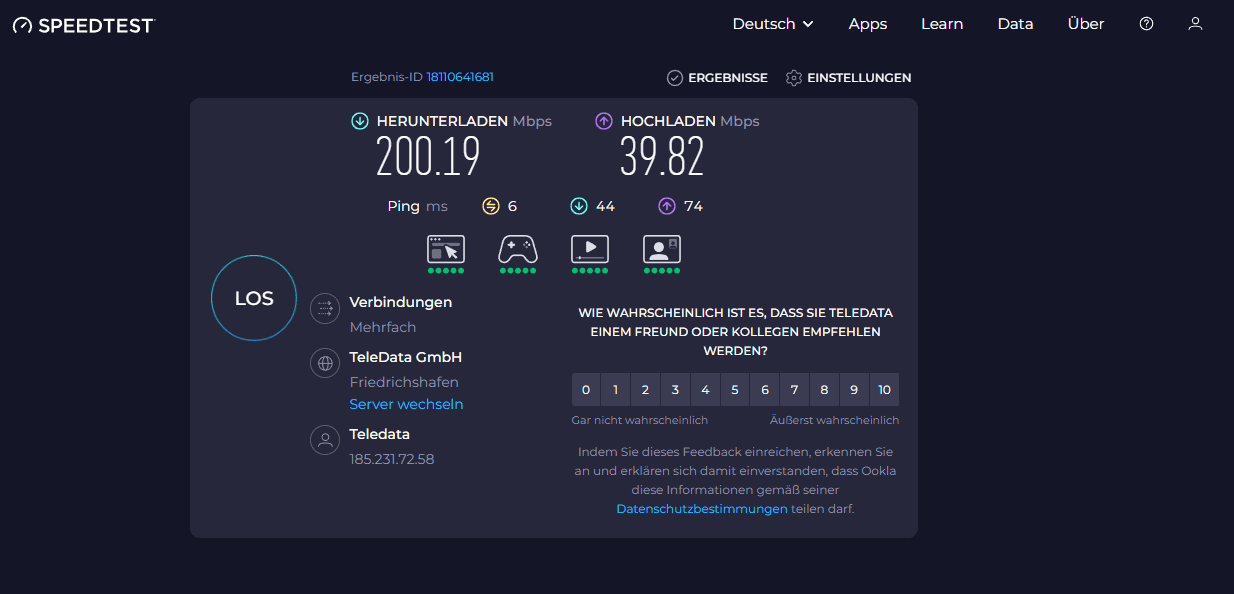Image resolution: width=1234 pixels, height=594 pixels.
Task: Click the globe icon beside TeleData GmbH
Action: pos(325,364)
